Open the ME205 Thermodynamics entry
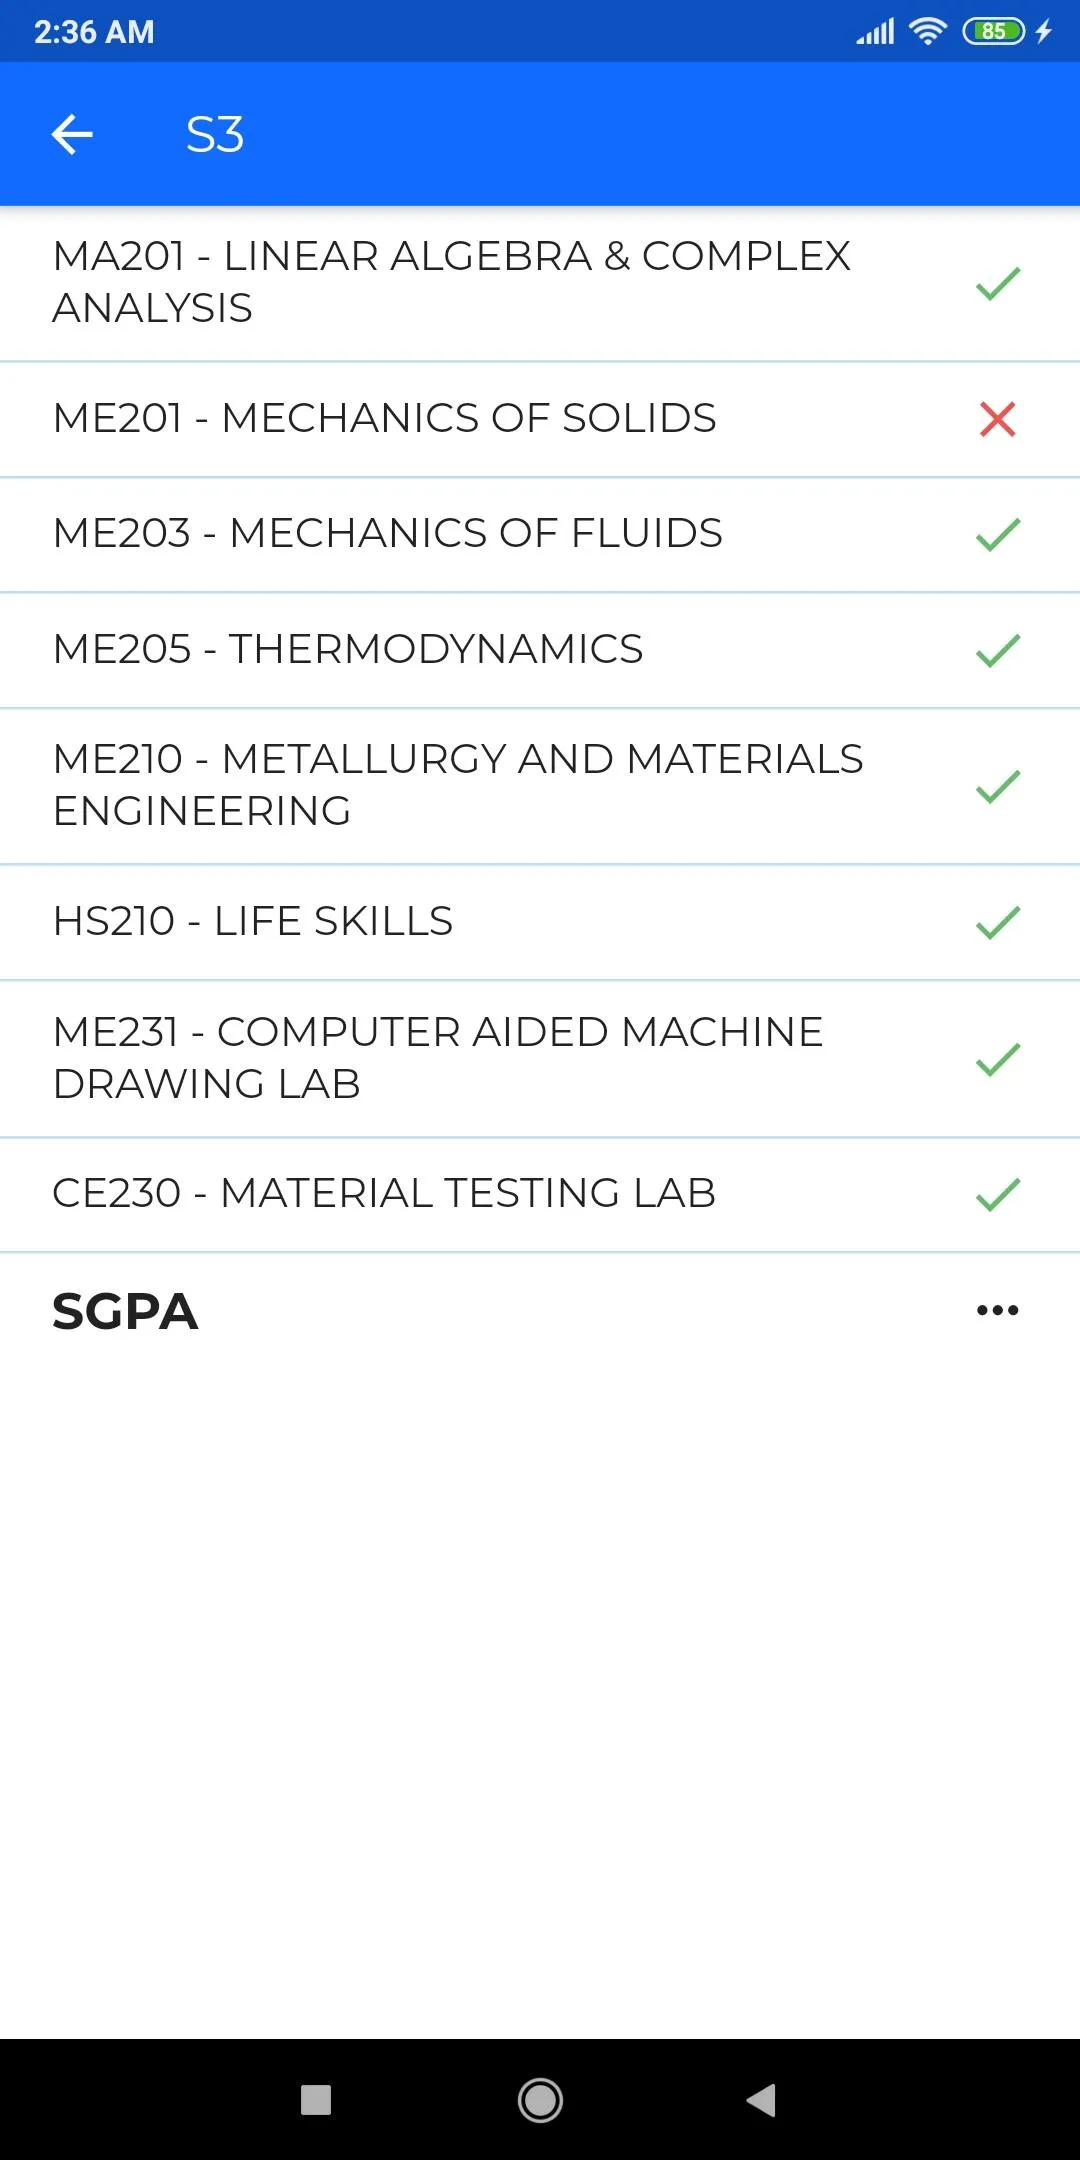This screenshot has height=2160, width=1080. coord(348,649)
